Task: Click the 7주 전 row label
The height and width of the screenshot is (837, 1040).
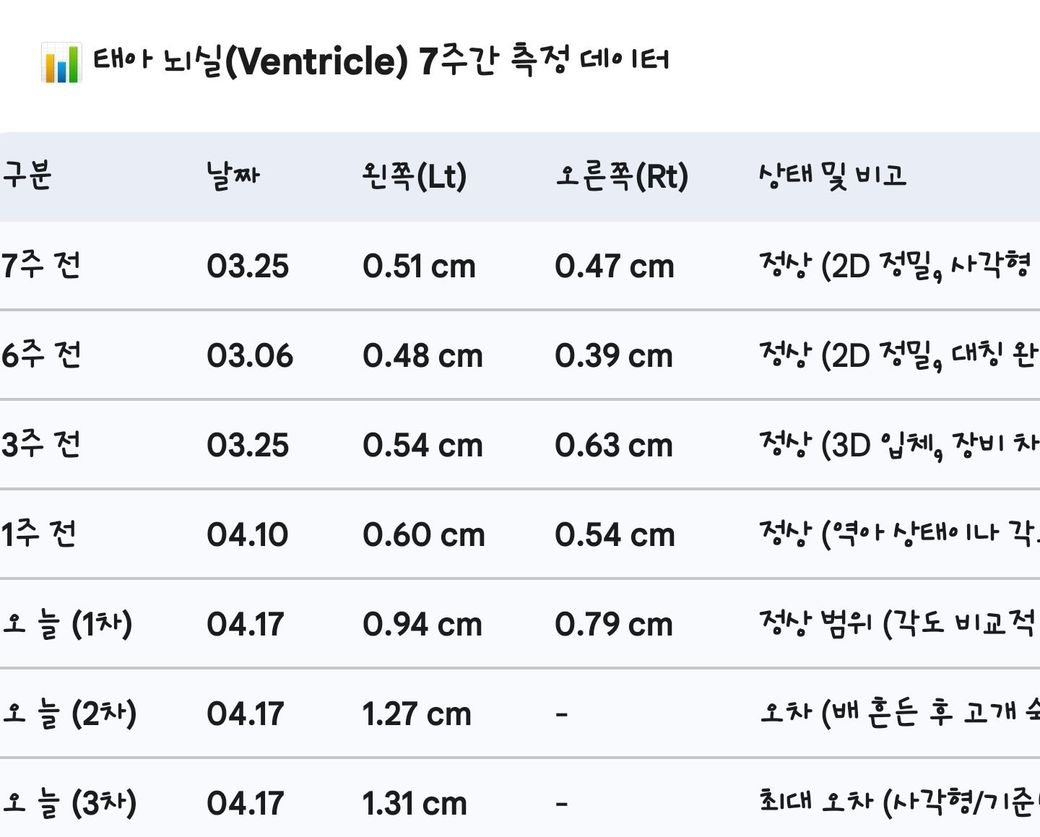Action: [x=41, y=266]
